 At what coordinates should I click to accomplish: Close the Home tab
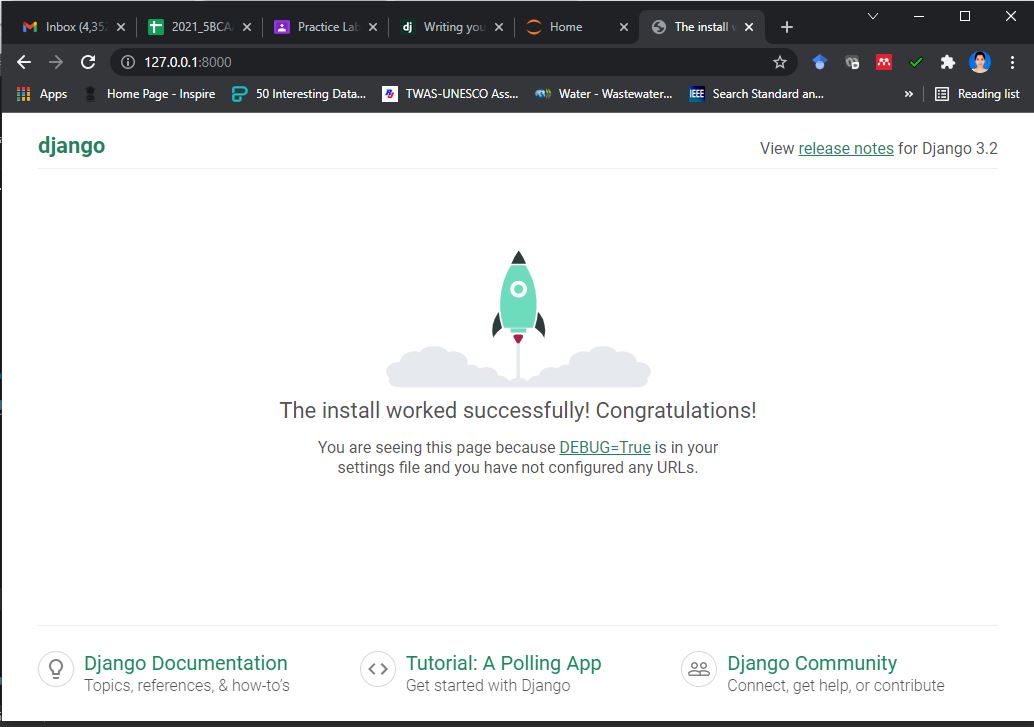click(x=624, y=27)
